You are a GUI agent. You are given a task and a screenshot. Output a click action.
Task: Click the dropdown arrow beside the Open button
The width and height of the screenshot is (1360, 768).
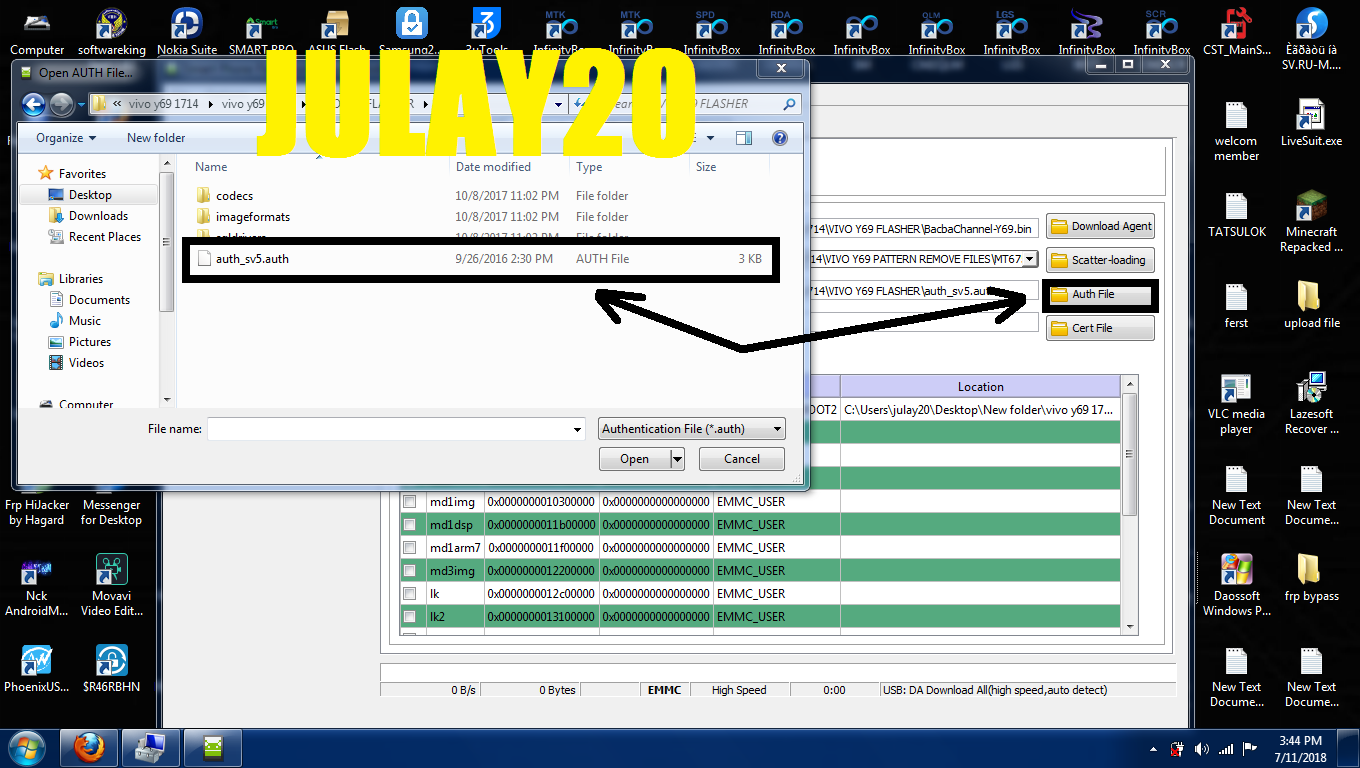pos(677,459)
